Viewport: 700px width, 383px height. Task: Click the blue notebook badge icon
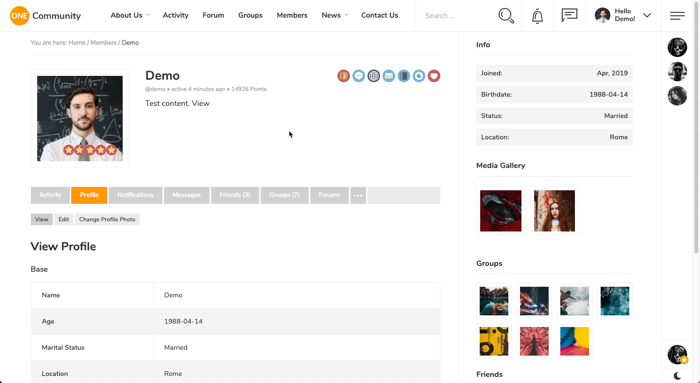[404, 76]
